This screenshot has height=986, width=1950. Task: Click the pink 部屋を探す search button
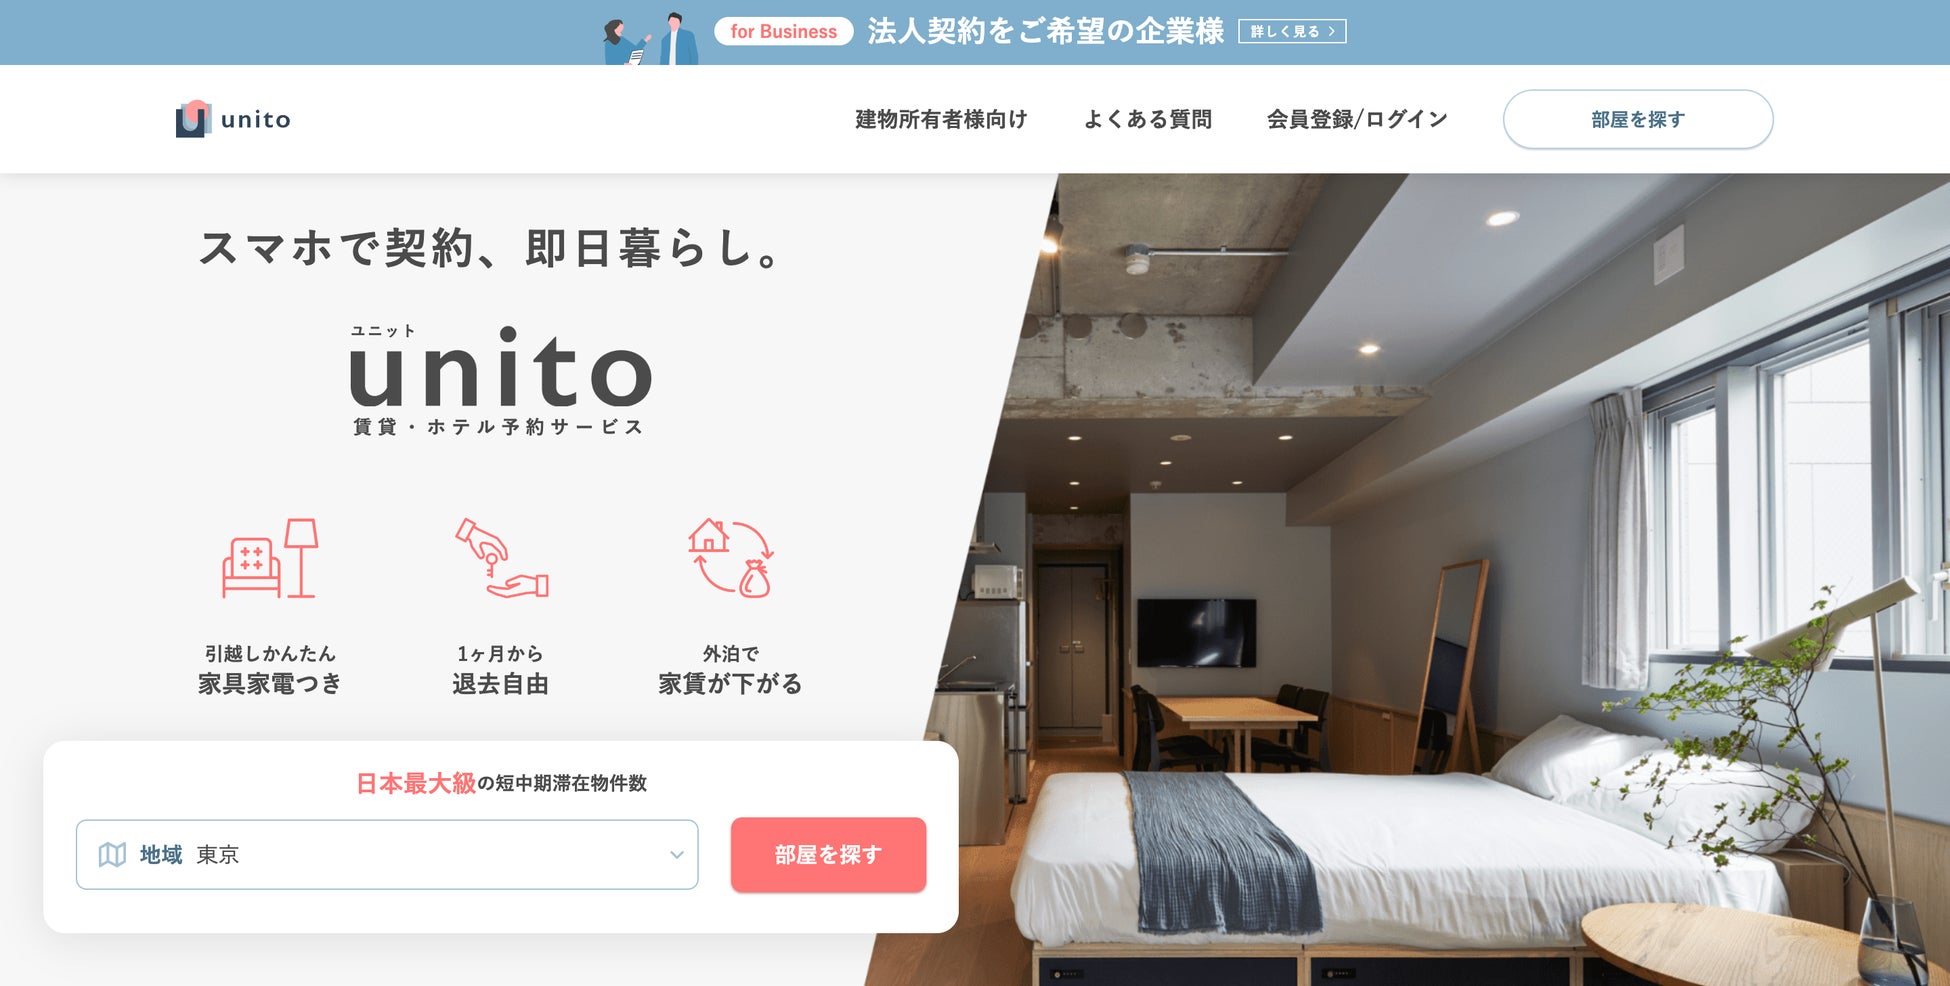click(828, 855)
